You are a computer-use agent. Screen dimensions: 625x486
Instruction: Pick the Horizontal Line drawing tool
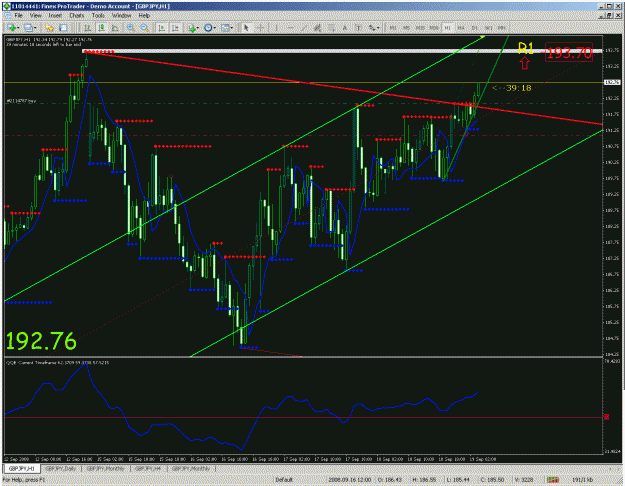[290, 28]
